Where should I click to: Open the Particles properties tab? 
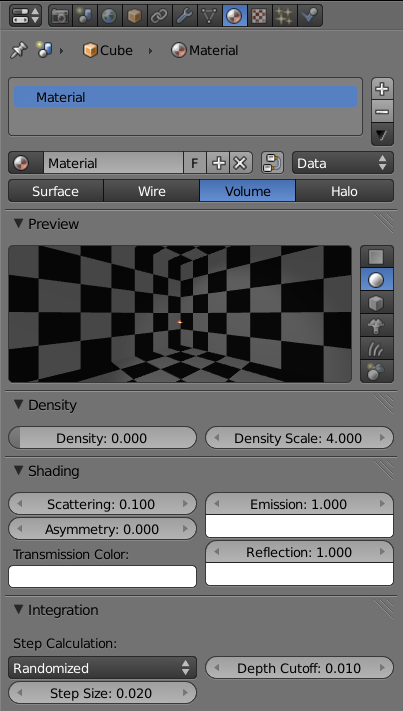284,15
